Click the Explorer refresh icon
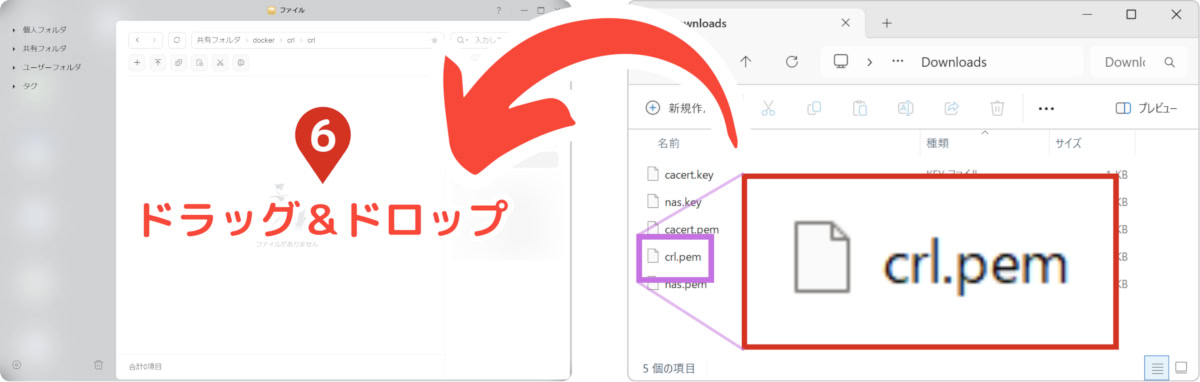The image size is (1200, 382). (x=792, y=62)
